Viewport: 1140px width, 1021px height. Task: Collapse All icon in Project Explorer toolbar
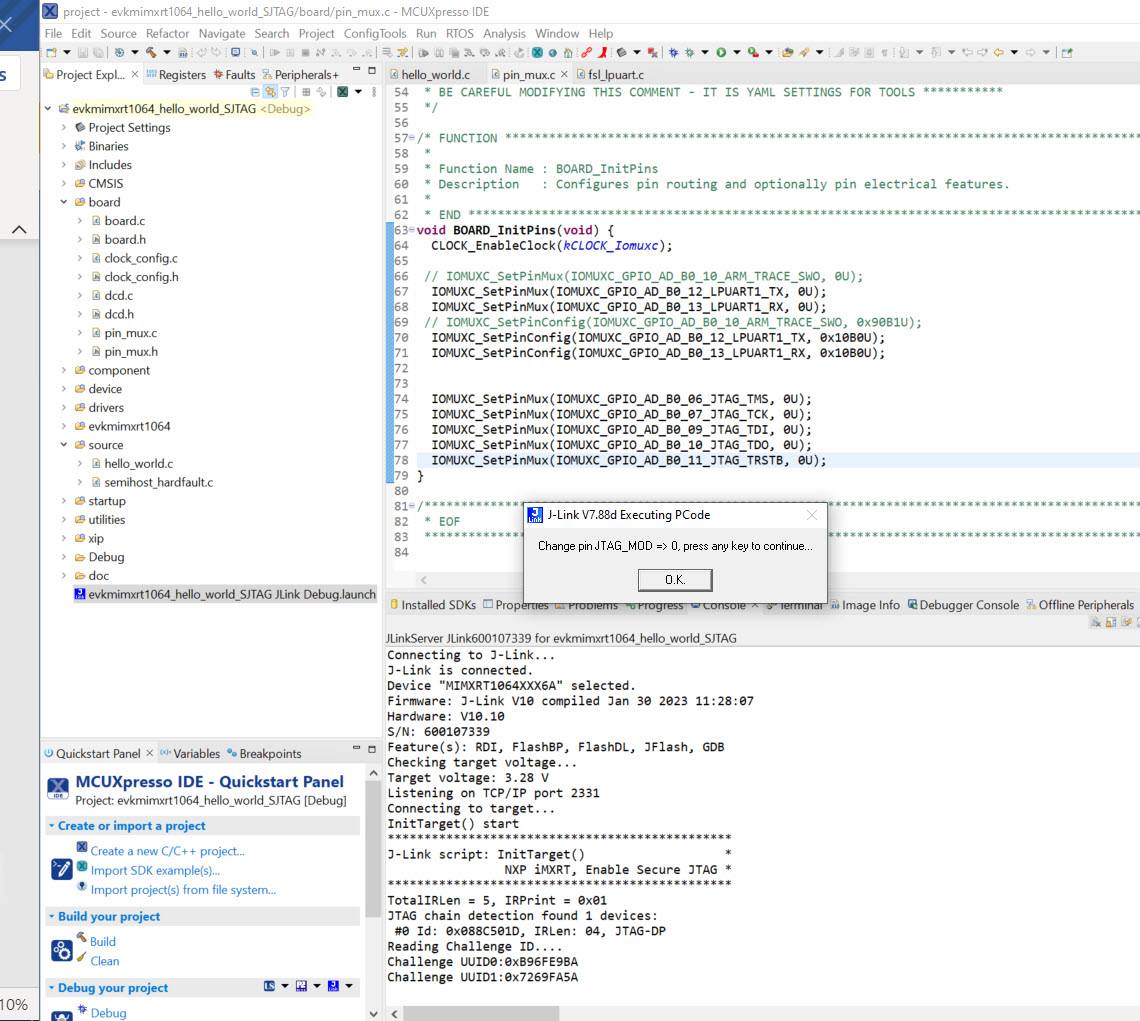click(255, 91)
